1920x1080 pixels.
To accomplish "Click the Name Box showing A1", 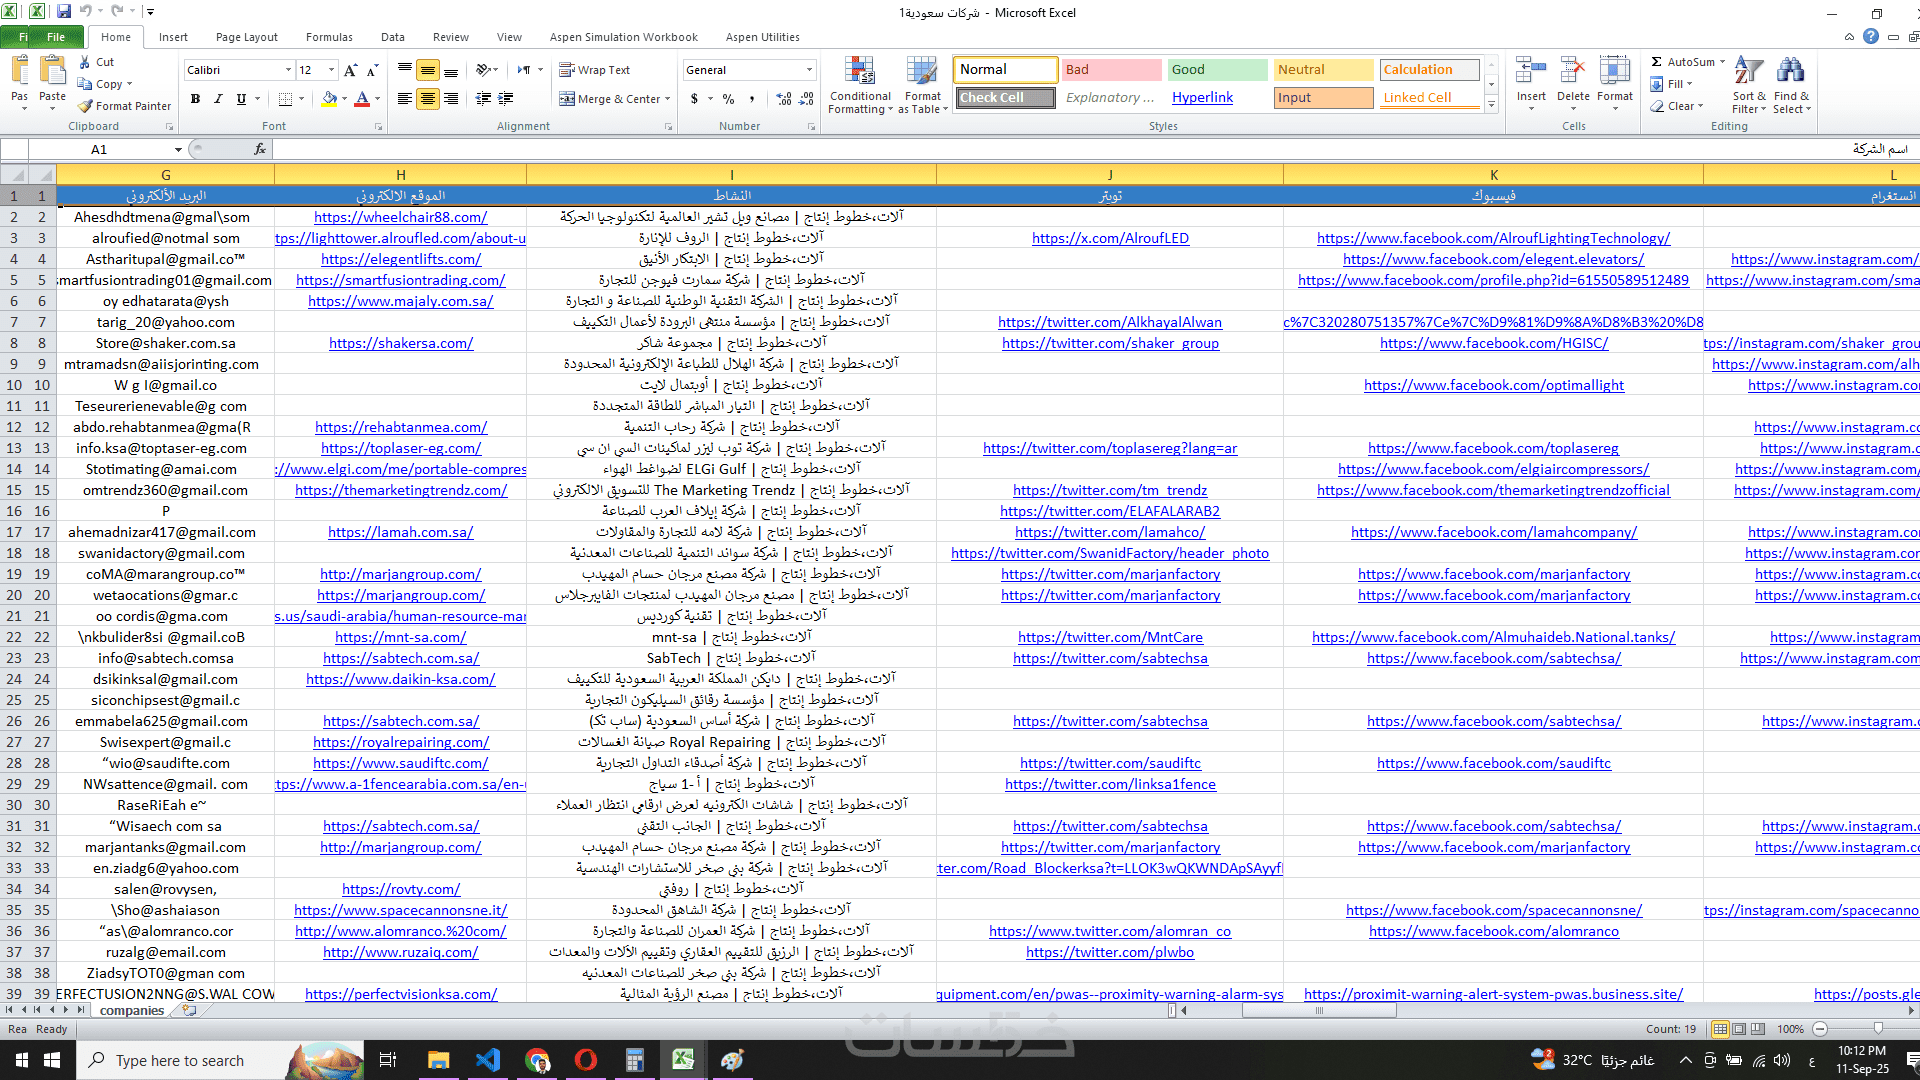I will [99, 149].
